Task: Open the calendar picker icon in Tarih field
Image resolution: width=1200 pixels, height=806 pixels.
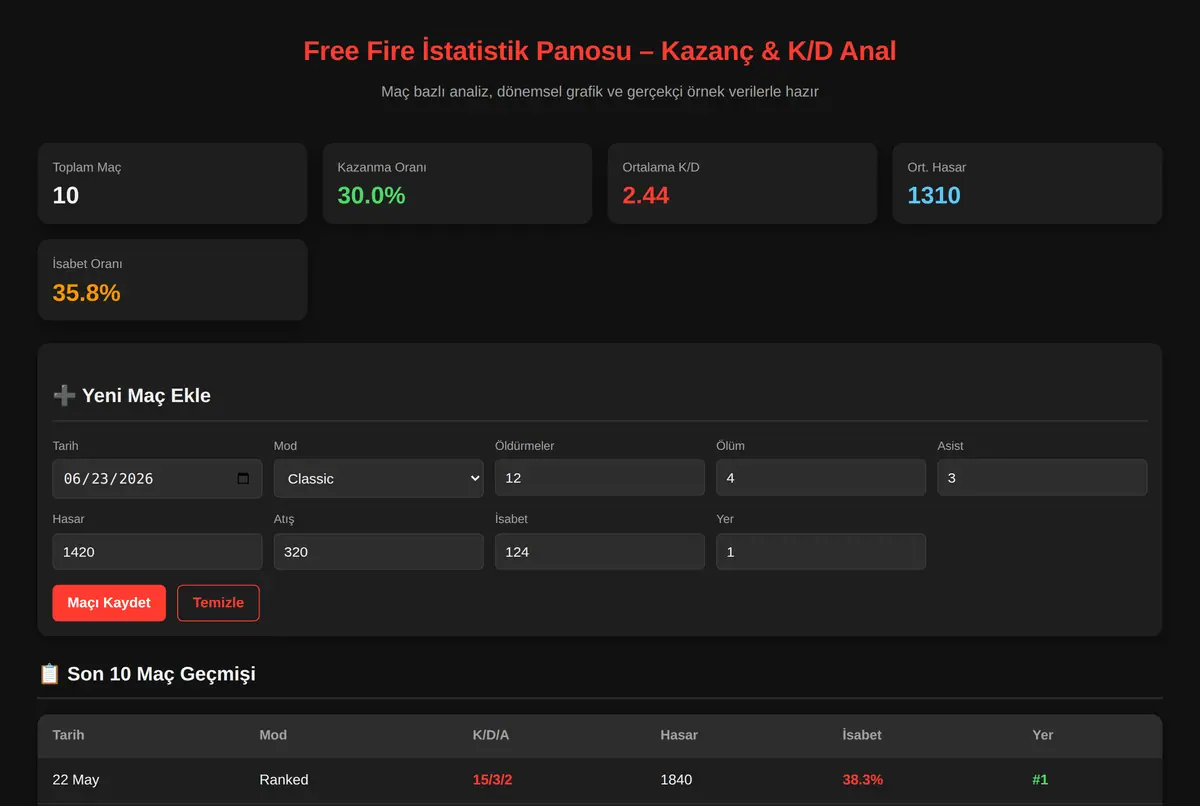Action: [x=243, y=479]
